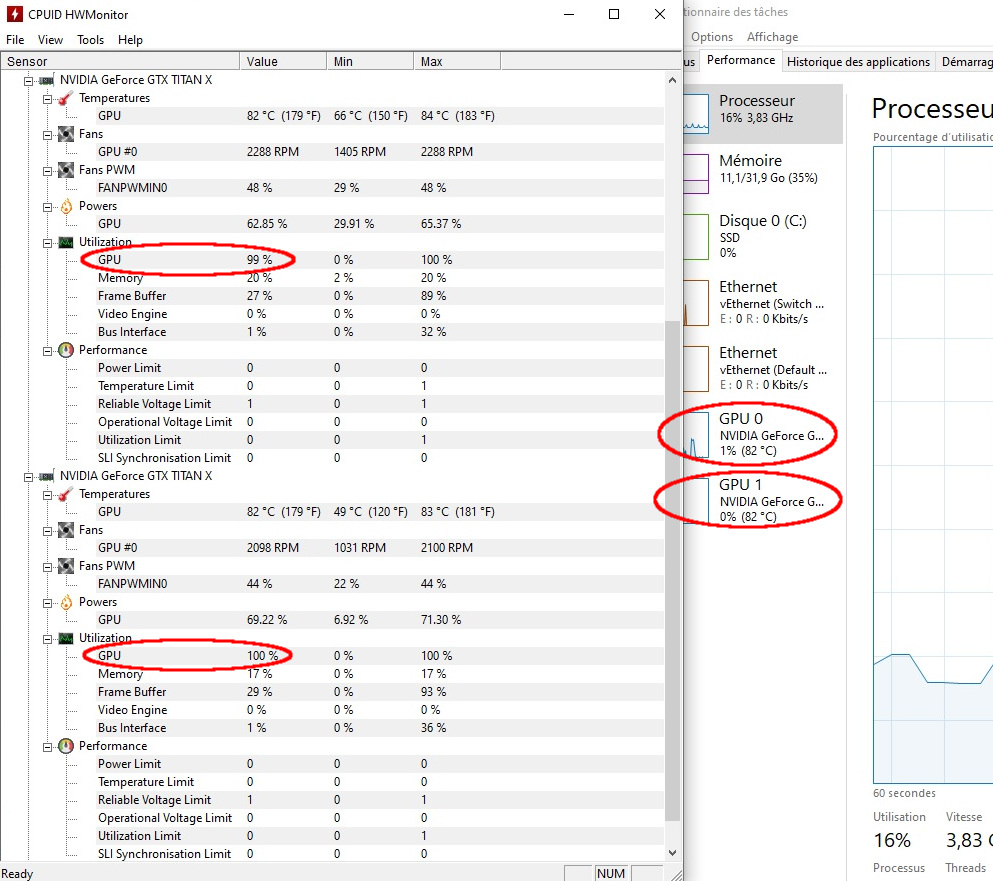The width and height of the screenshot is (993, 881).
Task: Click first GPU's Powers flame icon
Action: 66,206
